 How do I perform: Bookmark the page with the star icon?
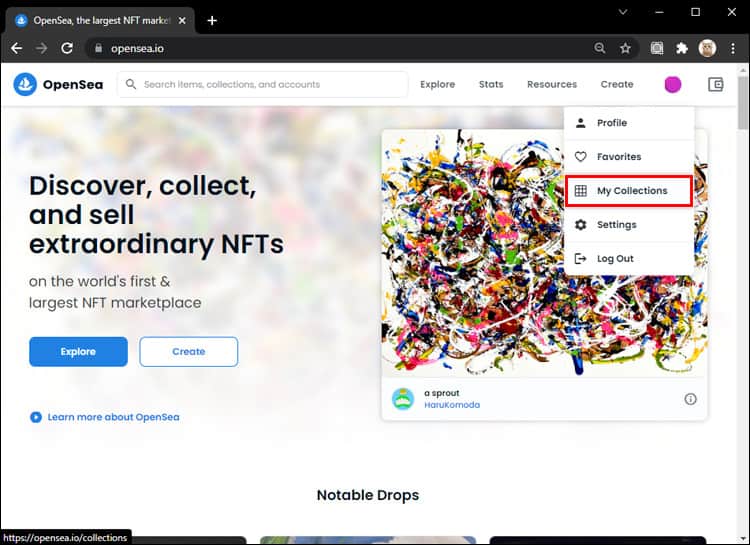[625, 48]
